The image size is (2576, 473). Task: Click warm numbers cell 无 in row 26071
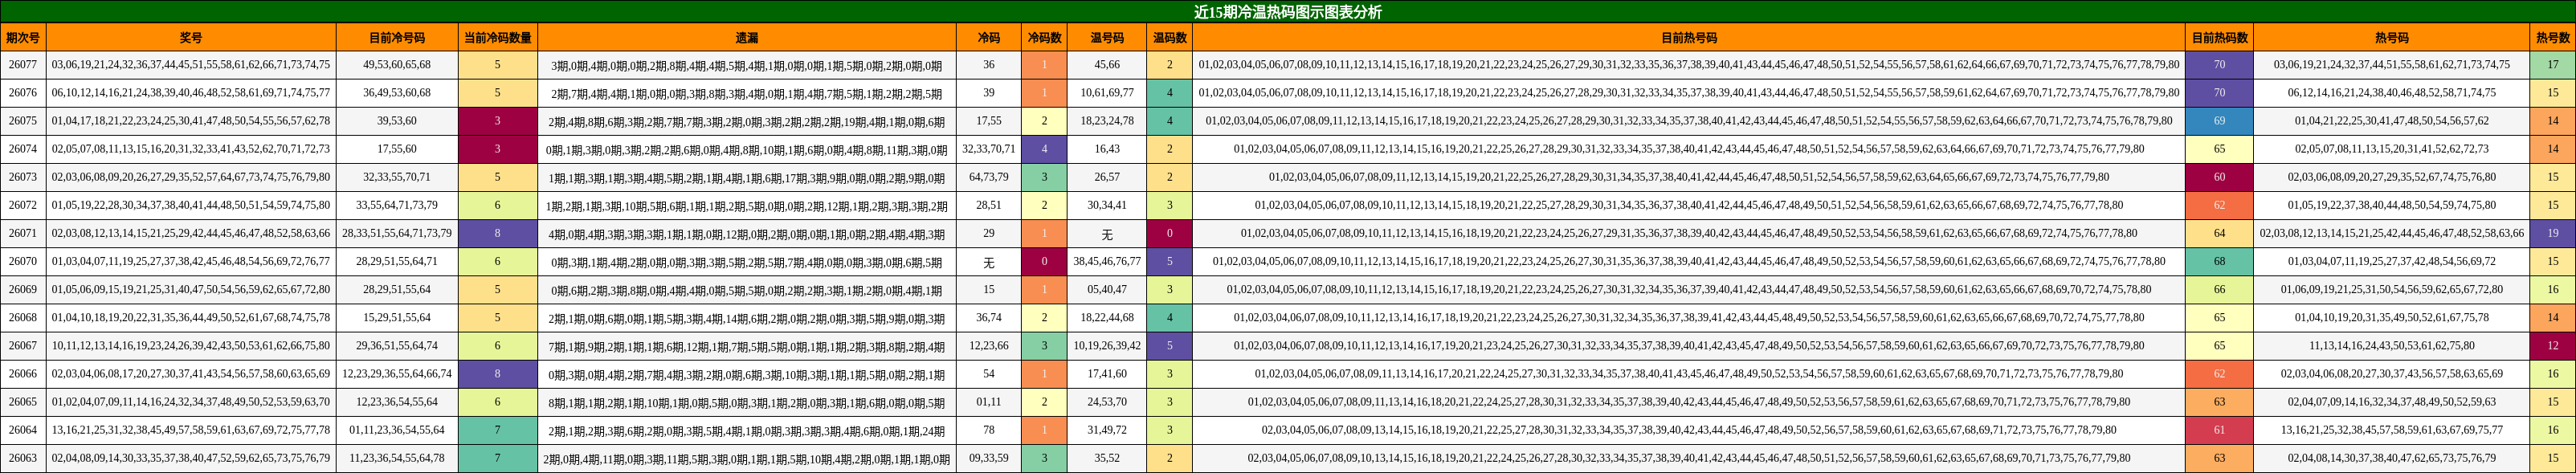point(1107,233)
